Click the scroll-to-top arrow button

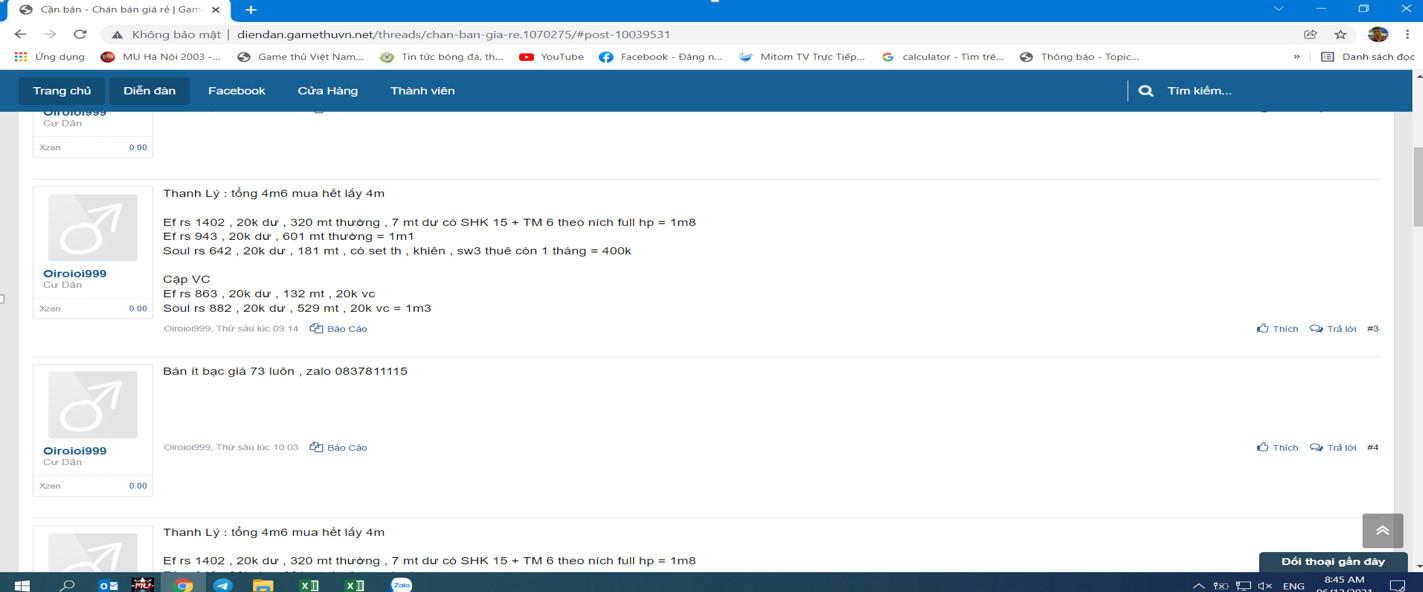[1382, 531]
